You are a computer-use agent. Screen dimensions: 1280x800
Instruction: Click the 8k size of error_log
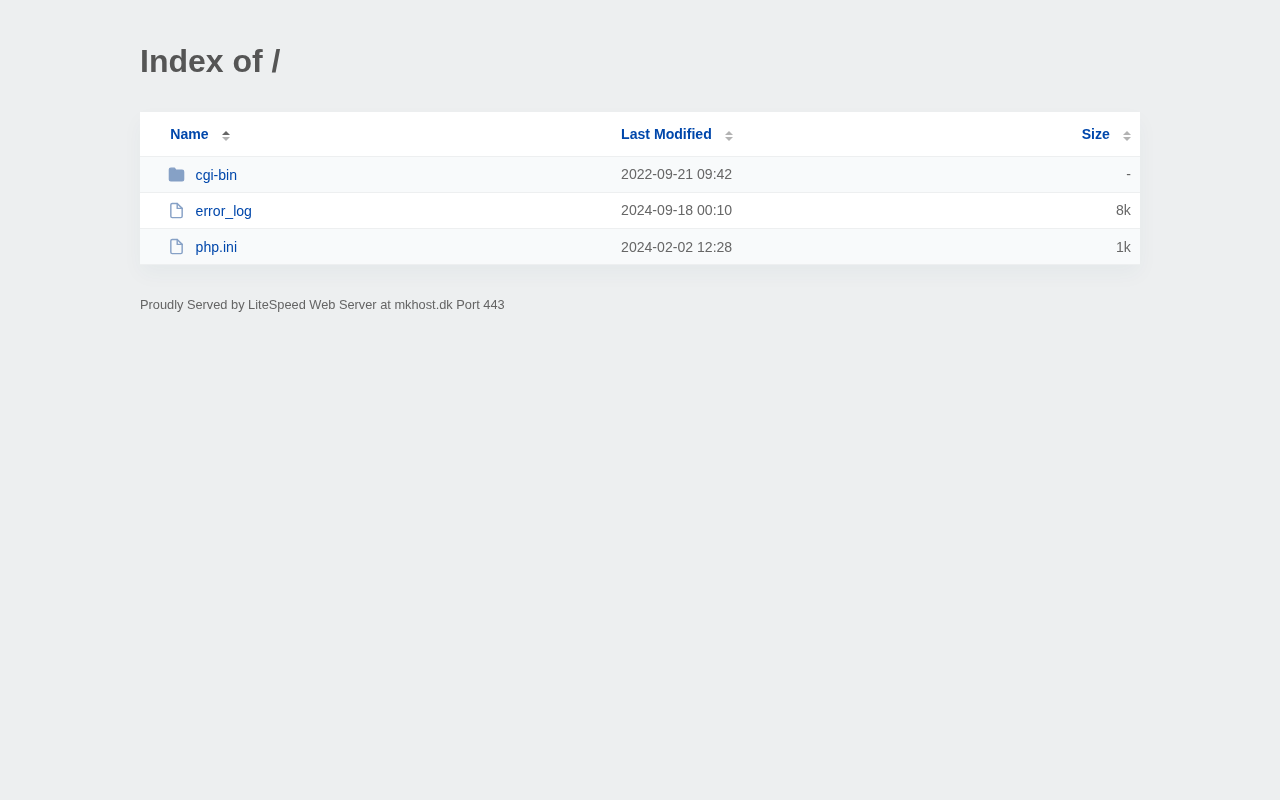pyautogui.click(x=1123, y=210)
